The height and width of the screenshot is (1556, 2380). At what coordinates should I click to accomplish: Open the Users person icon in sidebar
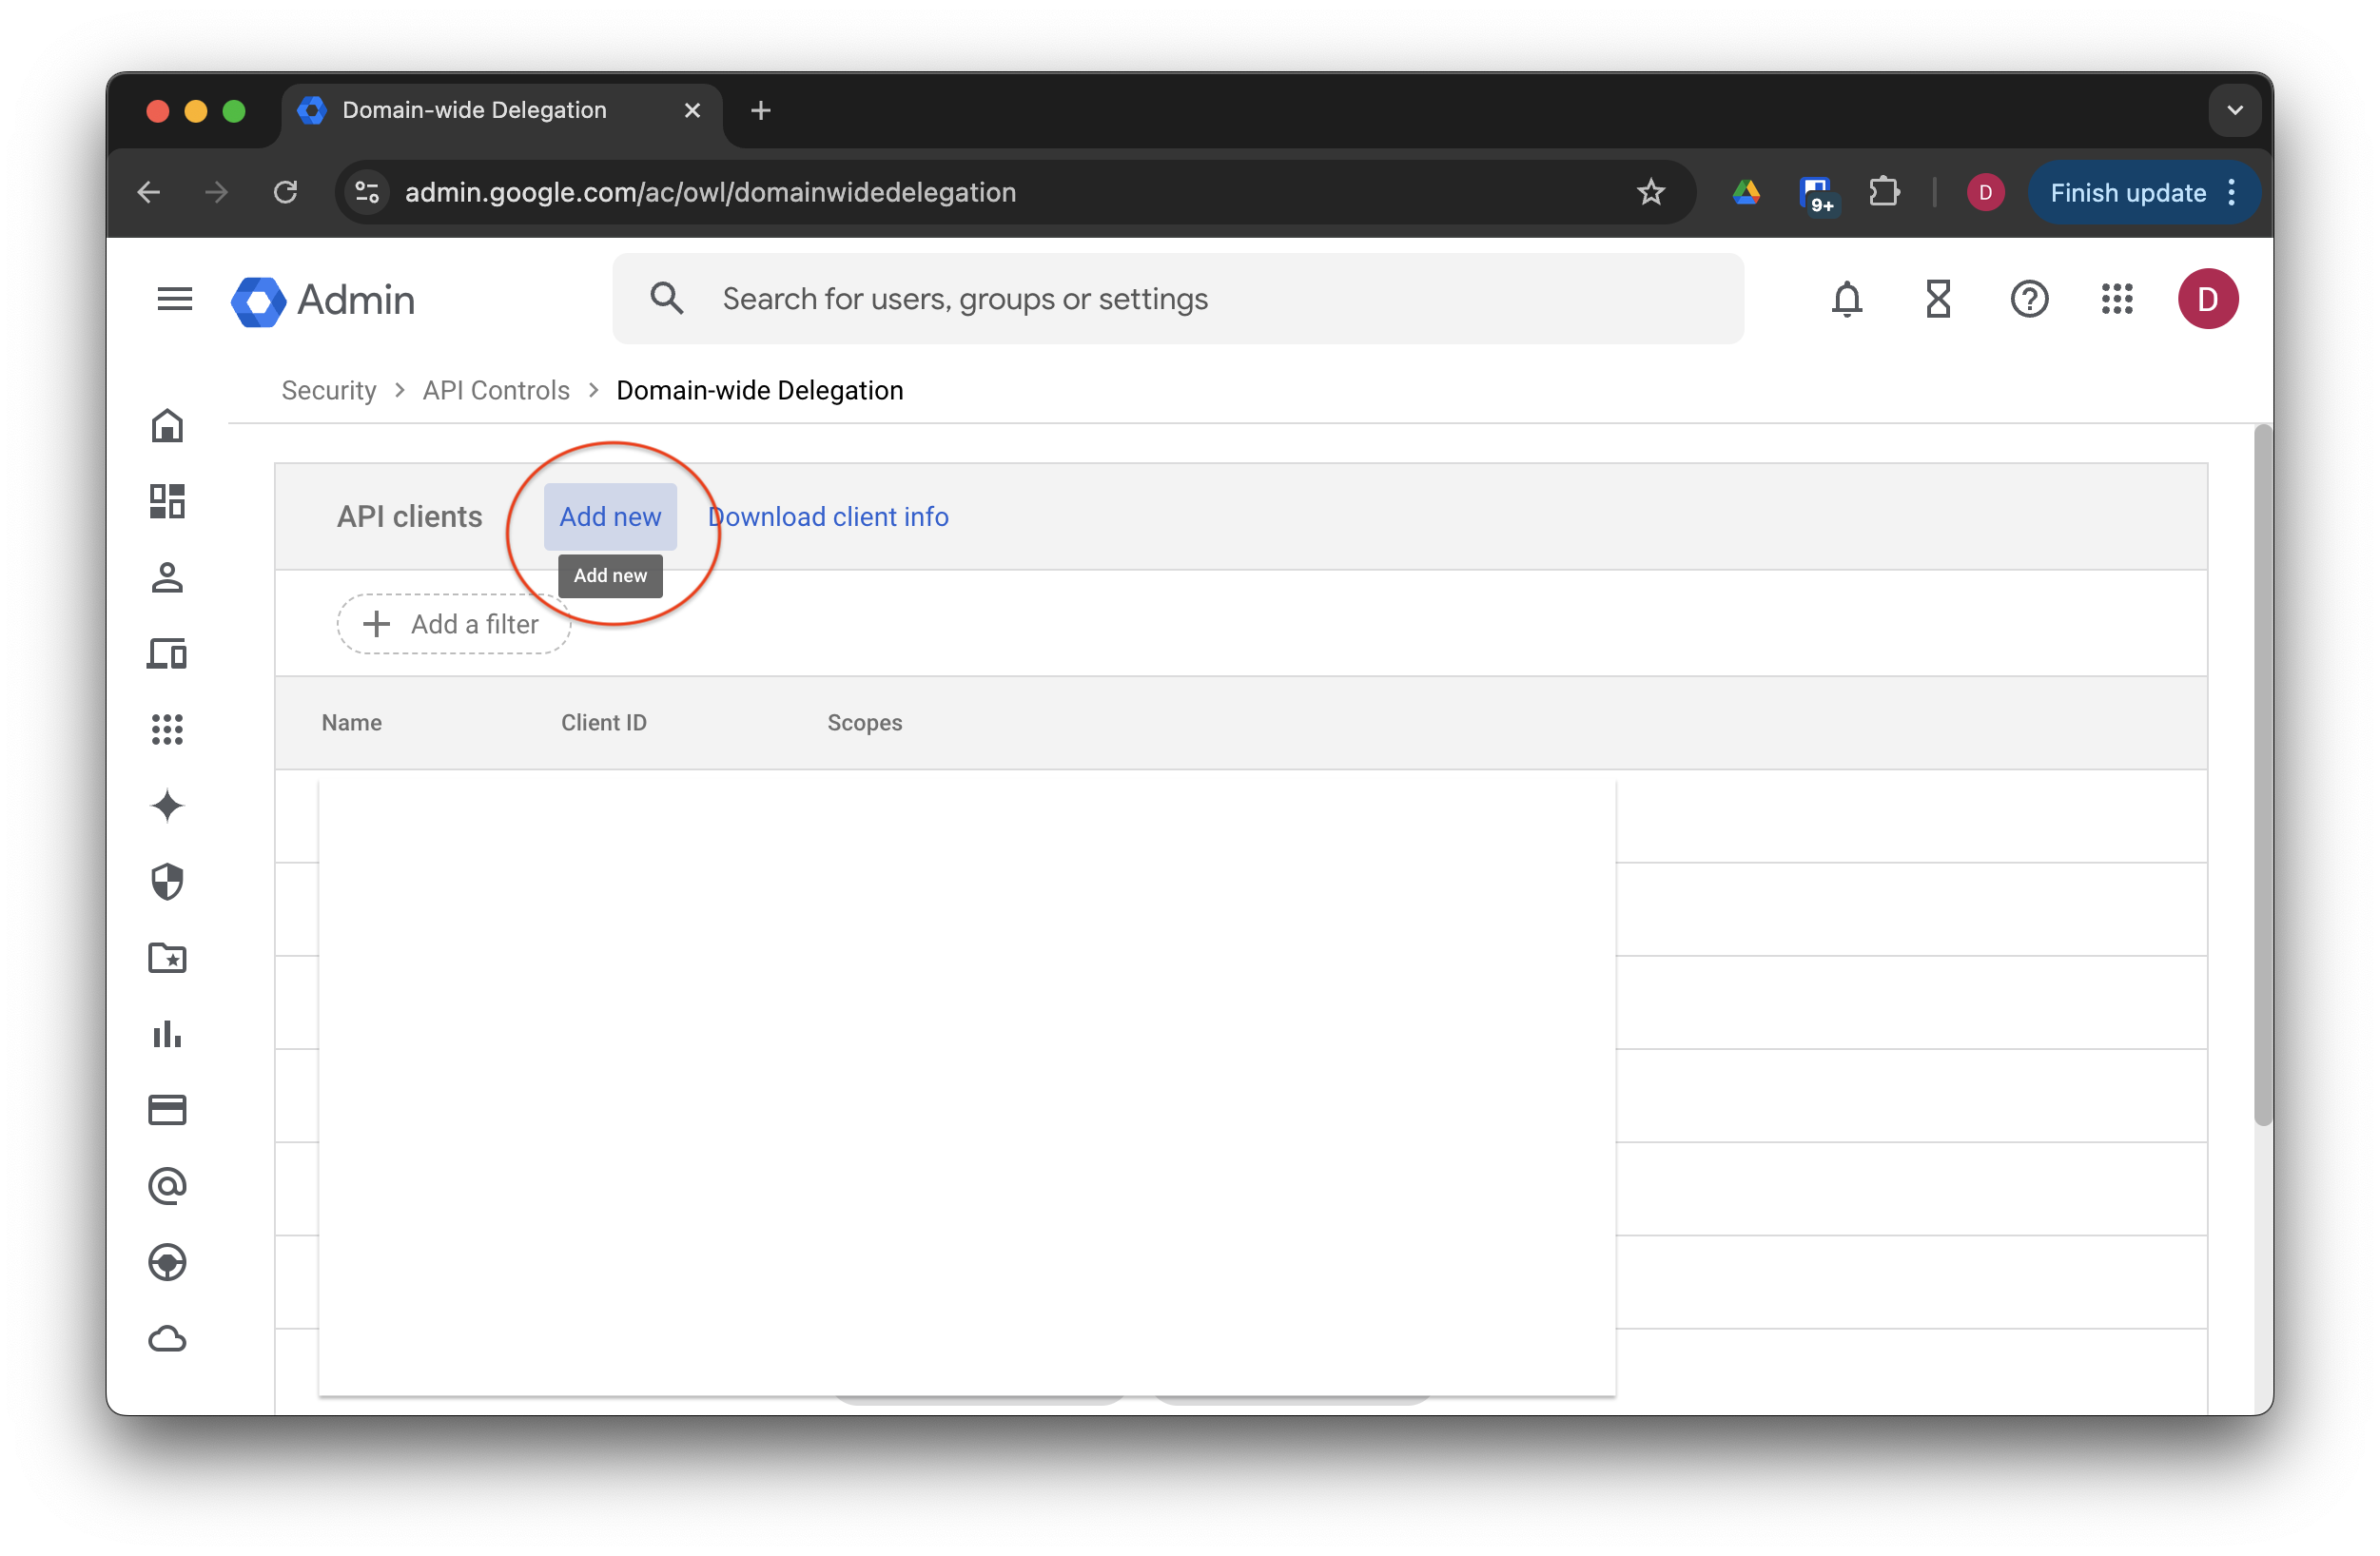pos(167,578)
